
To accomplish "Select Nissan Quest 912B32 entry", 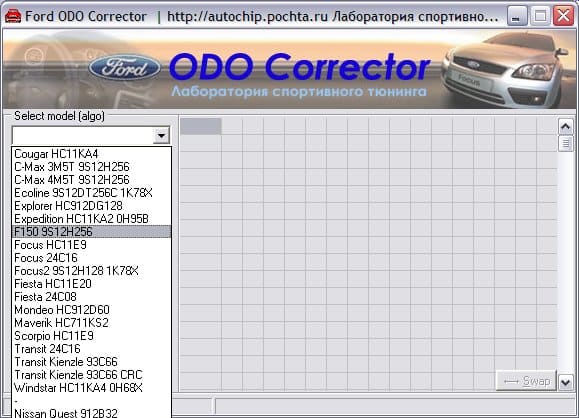I will 92,413.
